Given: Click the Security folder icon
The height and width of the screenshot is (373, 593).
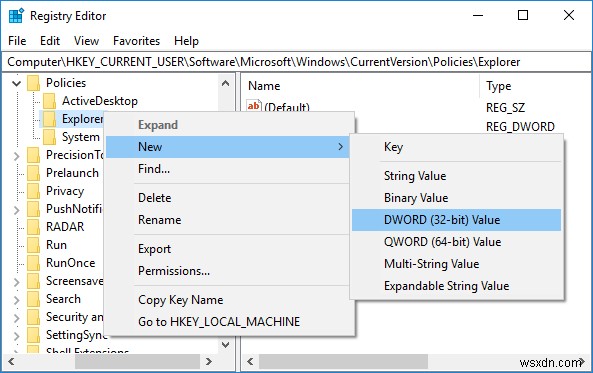Looking at the screenshot, I should click(x=33, y=317).
